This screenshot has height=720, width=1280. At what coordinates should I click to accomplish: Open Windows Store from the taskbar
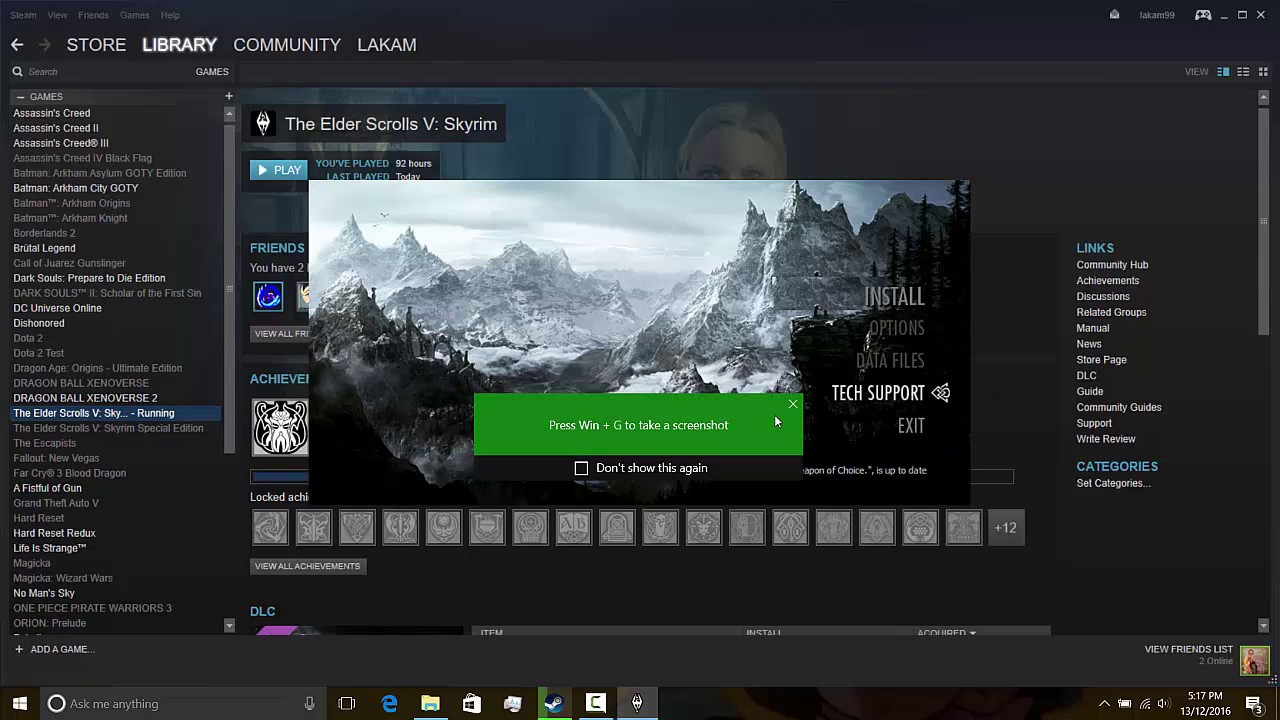click(471, 704)
